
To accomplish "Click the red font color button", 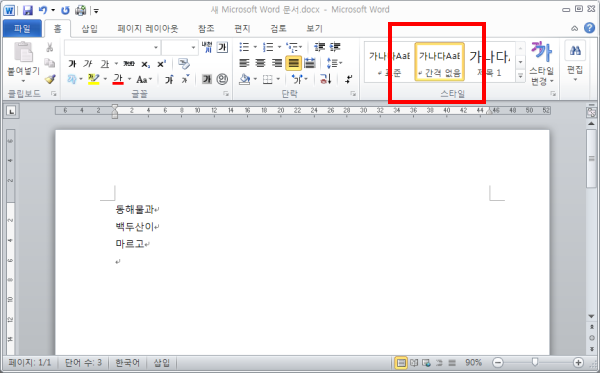I will (x=118, y=79).
